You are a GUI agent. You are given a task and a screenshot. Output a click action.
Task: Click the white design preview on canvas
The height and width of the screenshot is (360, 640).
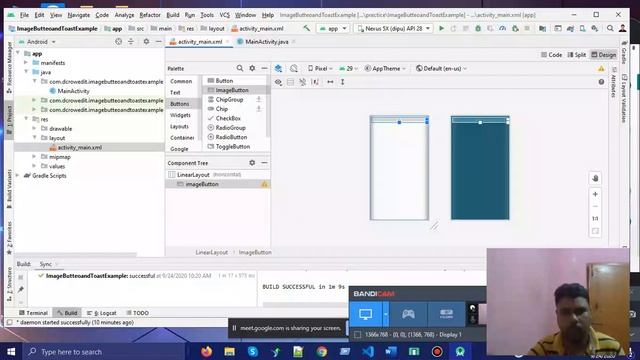tap(399, 168)
